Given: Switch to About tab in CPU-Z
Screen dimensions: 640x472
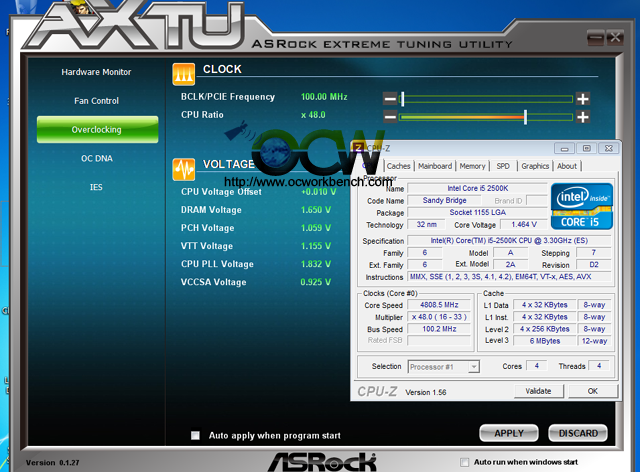Looking at the screenshot, I should tap(567, 166).
